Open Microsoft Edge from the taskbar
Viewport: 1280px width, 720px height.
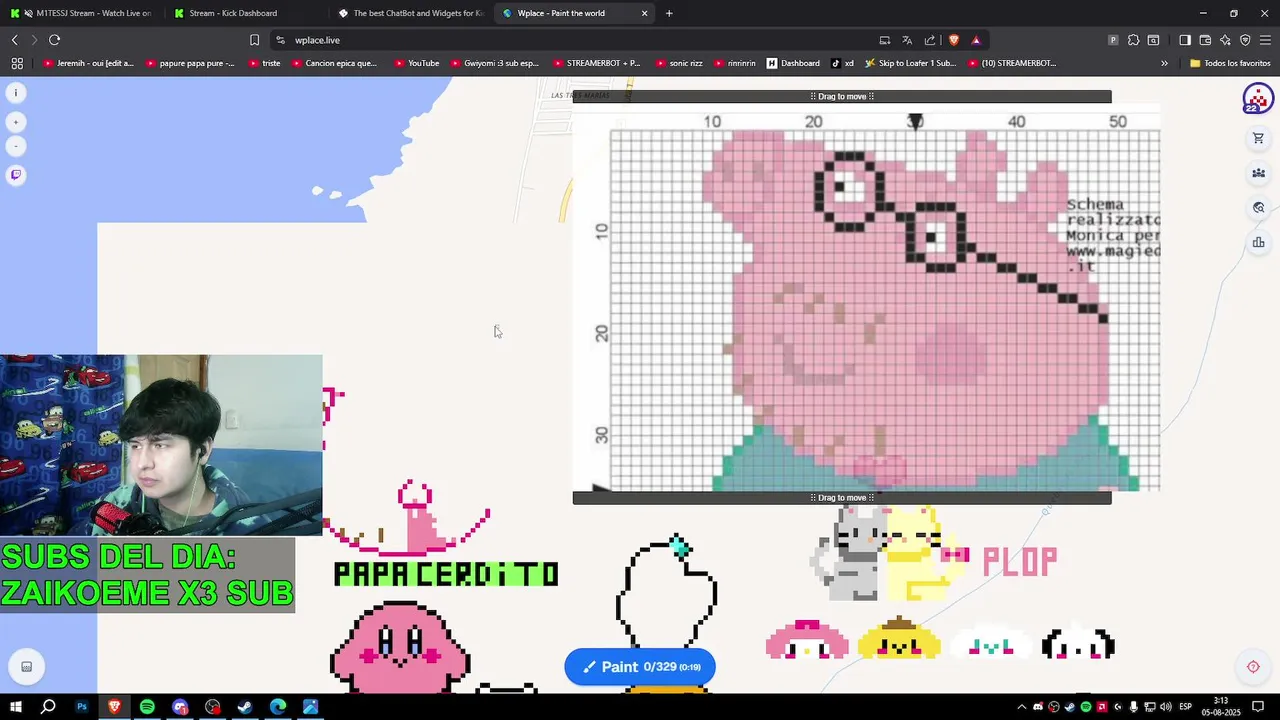(278, 707)
